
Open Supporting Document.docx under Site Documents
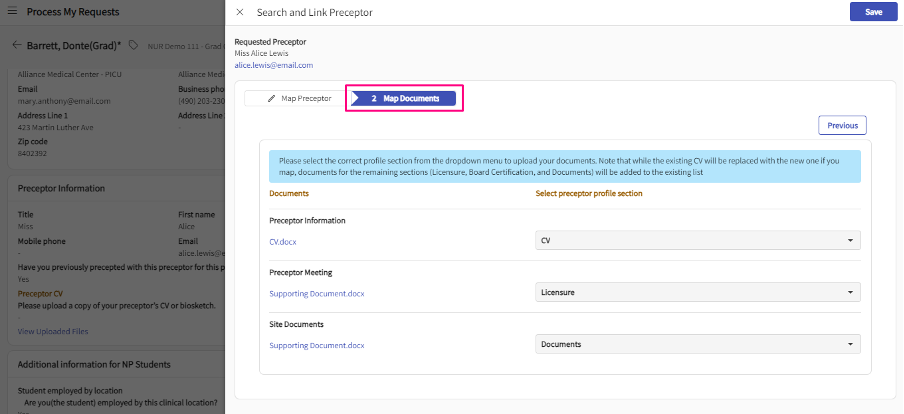(316, 345)
